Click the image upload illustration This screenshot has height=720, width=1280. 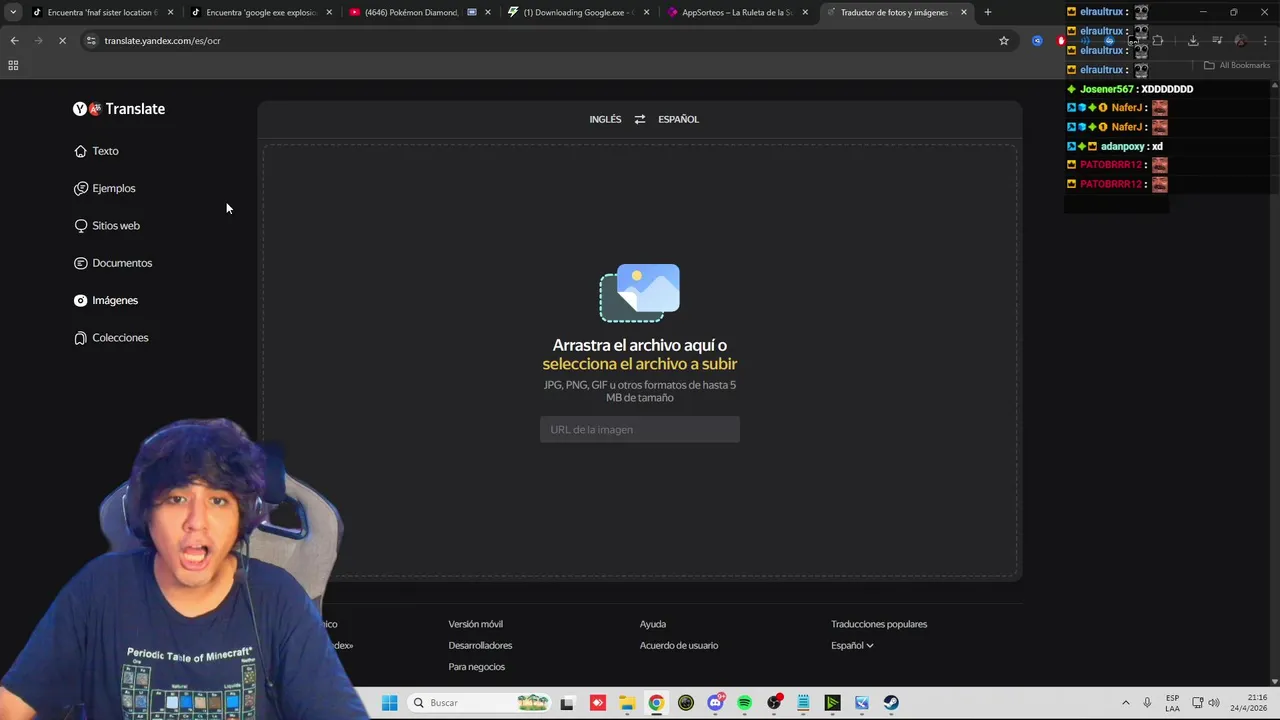pos(640,293)
